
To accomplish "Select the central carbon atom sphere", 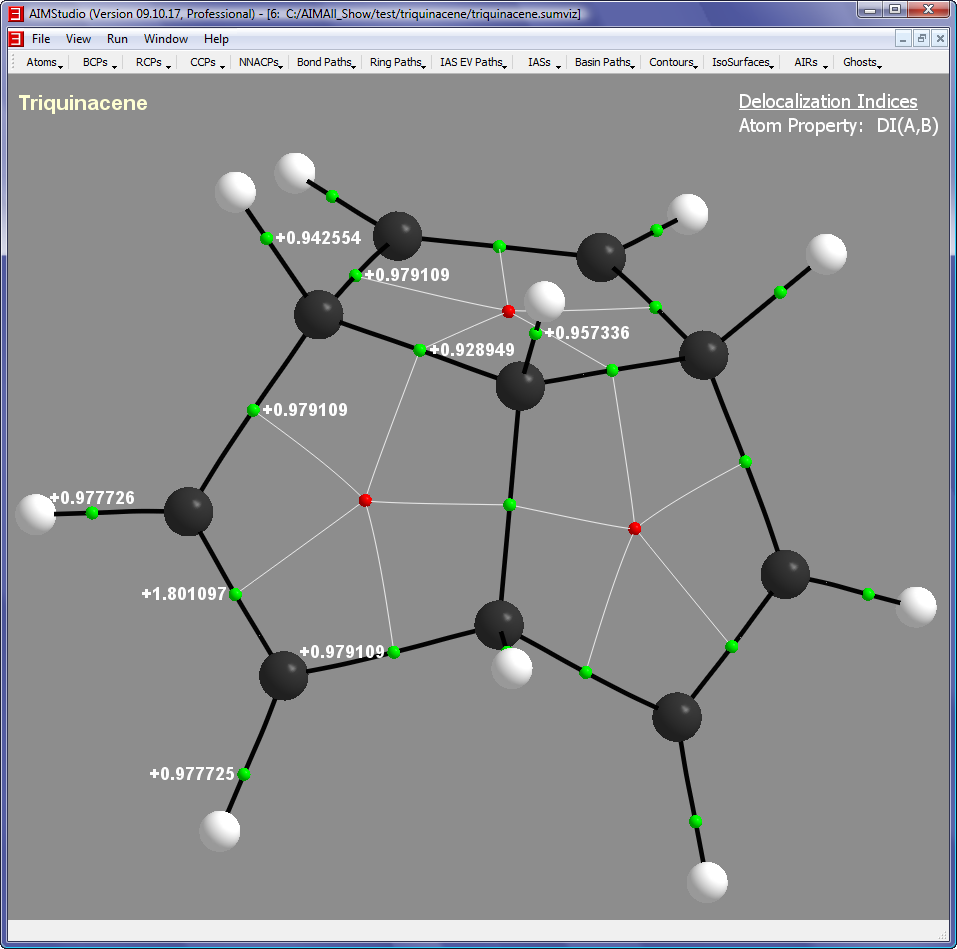I will pos(520,386).
